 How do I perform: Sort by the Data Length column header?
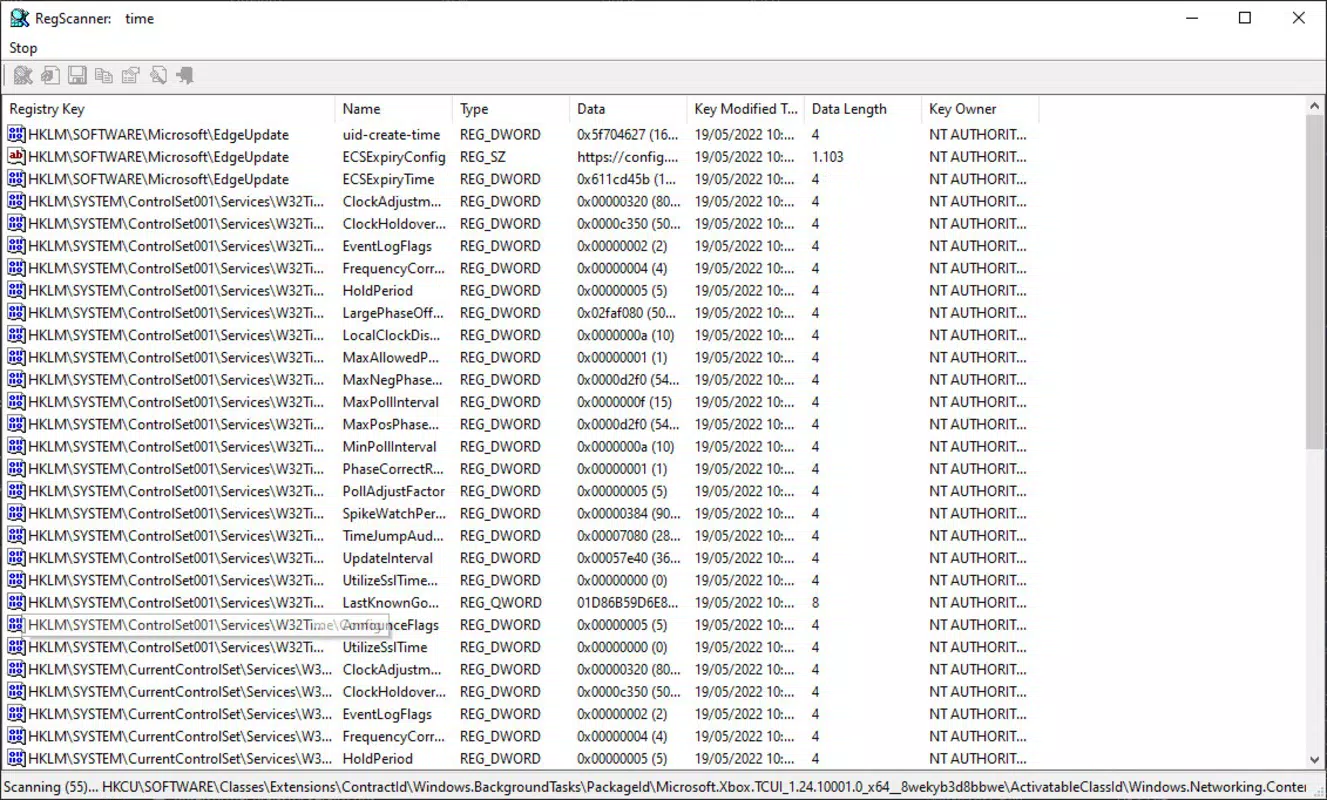click(862, 109)
